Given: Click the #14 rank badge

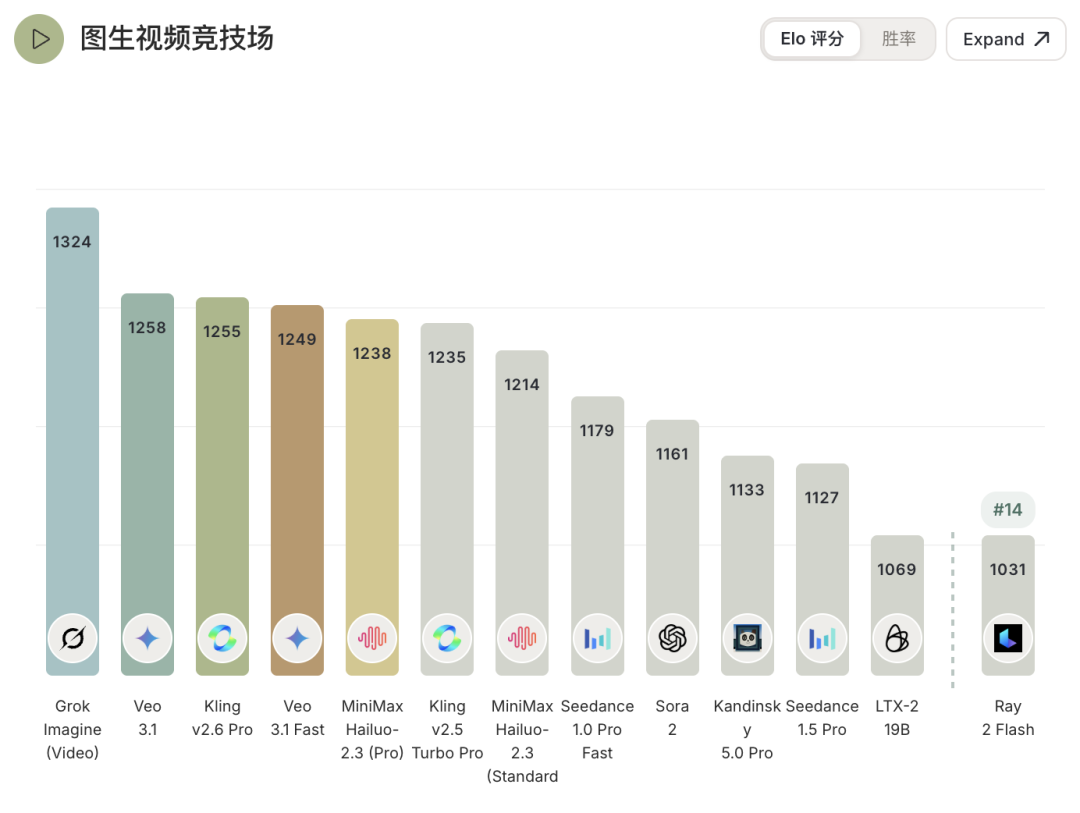Looking at the screenshot, I should 1008,510.
